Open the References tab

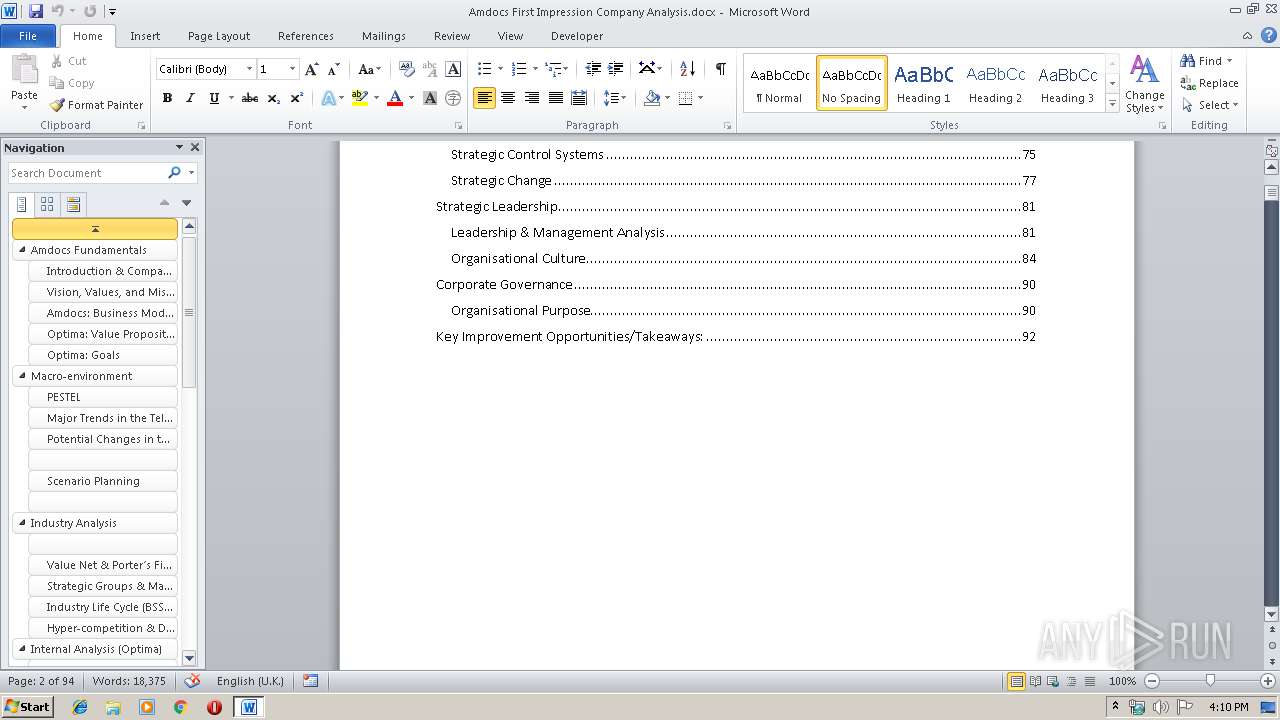pos(306,36)
